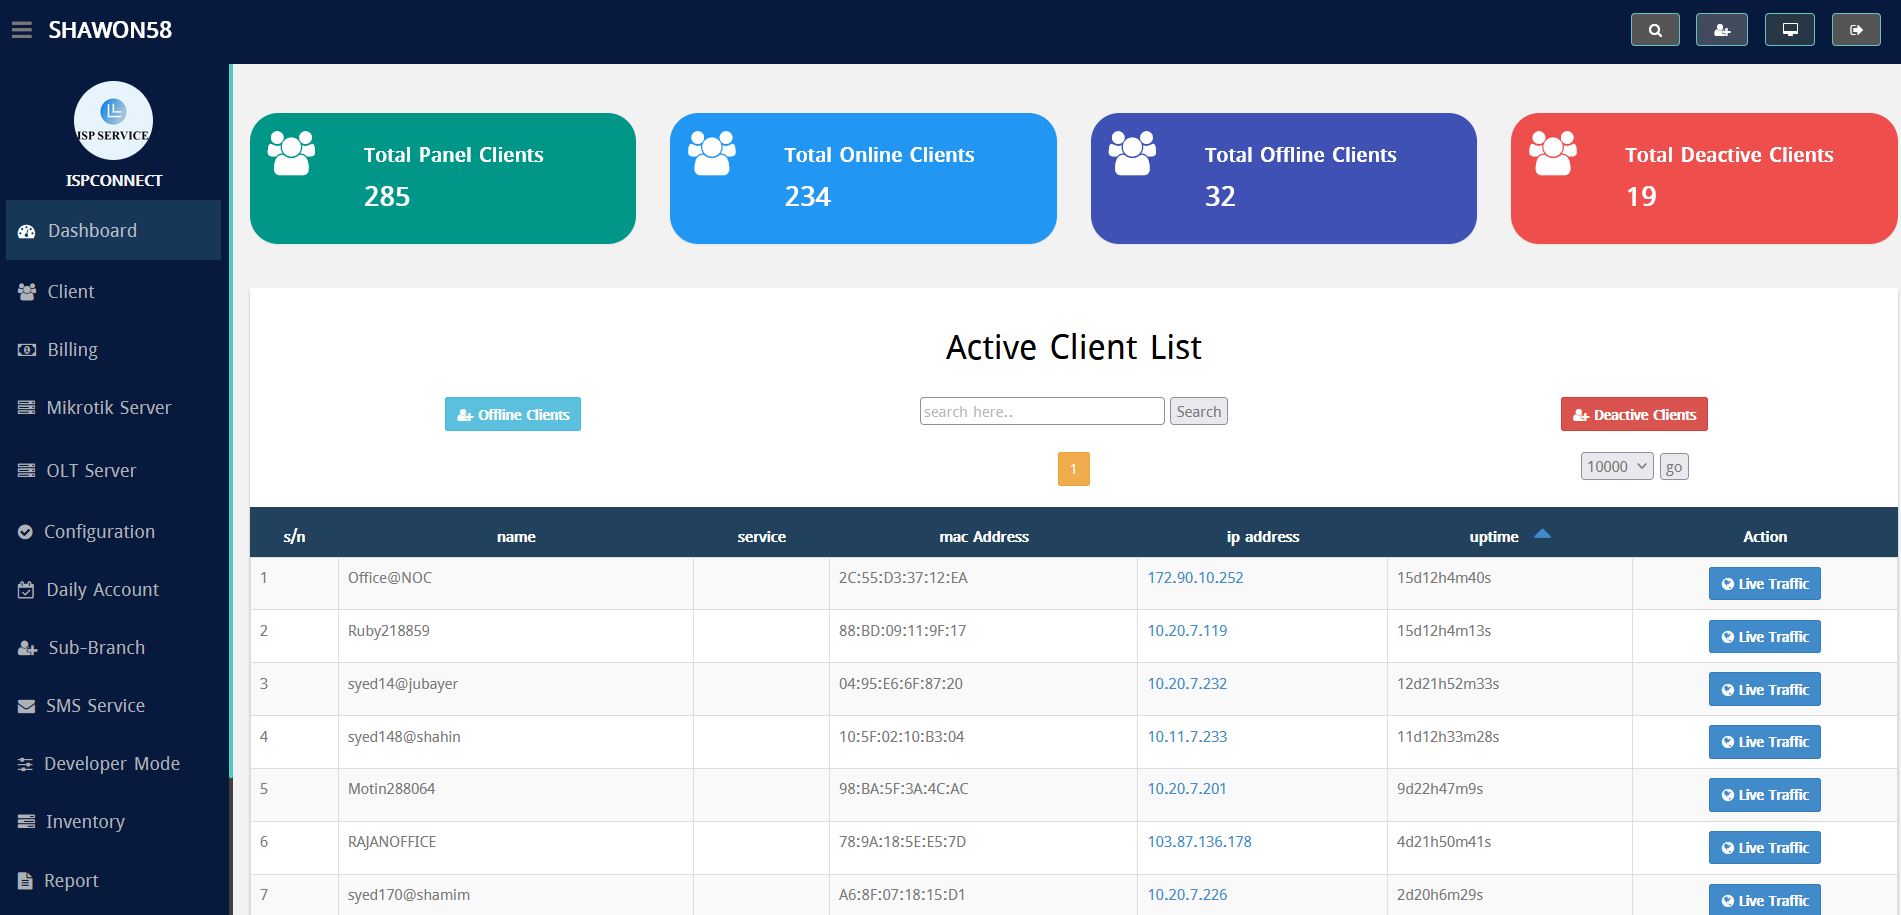Select page 1 in pagination
Screen dimensions: 1901x915
[x=1073, y=469]
